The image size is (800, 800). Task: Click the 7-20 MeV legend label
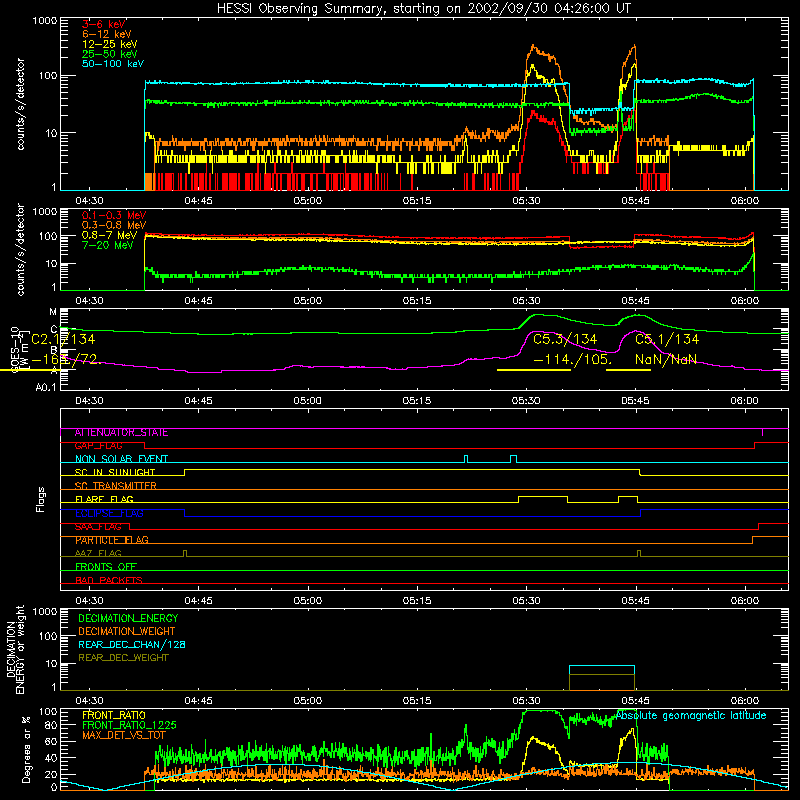tap(108, 245)
